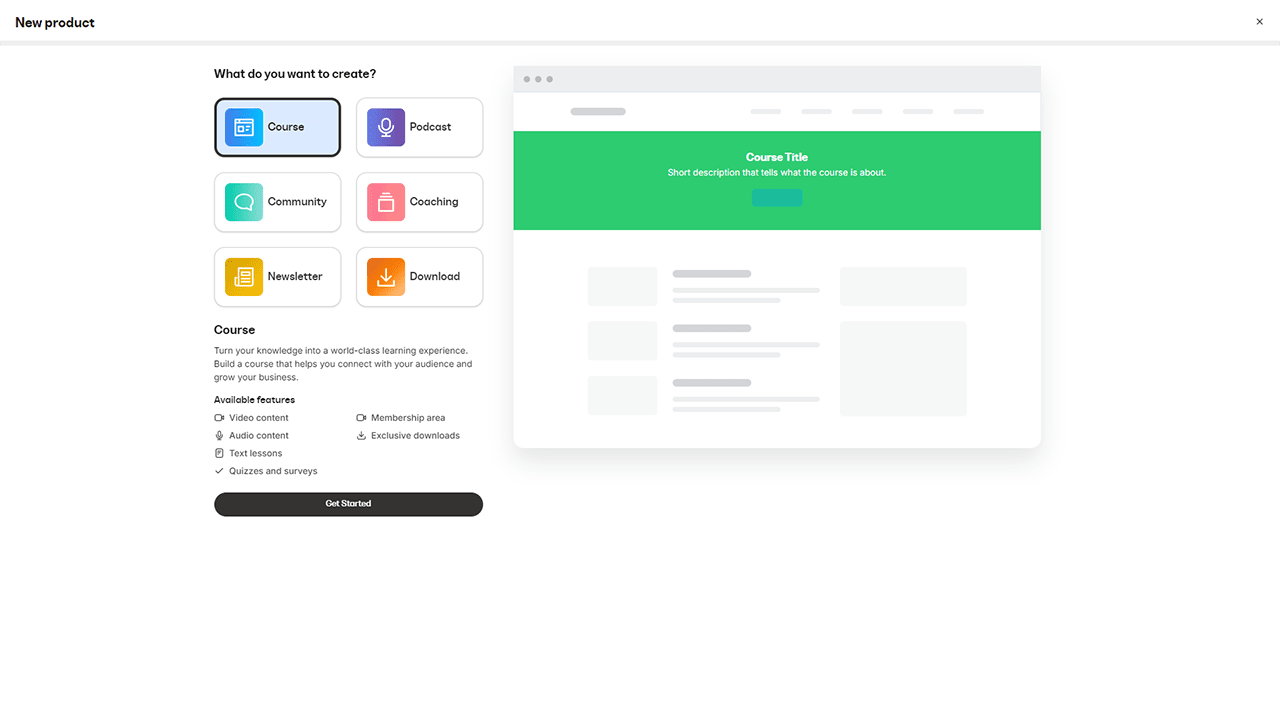
Task: Click the teal Community chat bubble icon
Action: [244, 202]
